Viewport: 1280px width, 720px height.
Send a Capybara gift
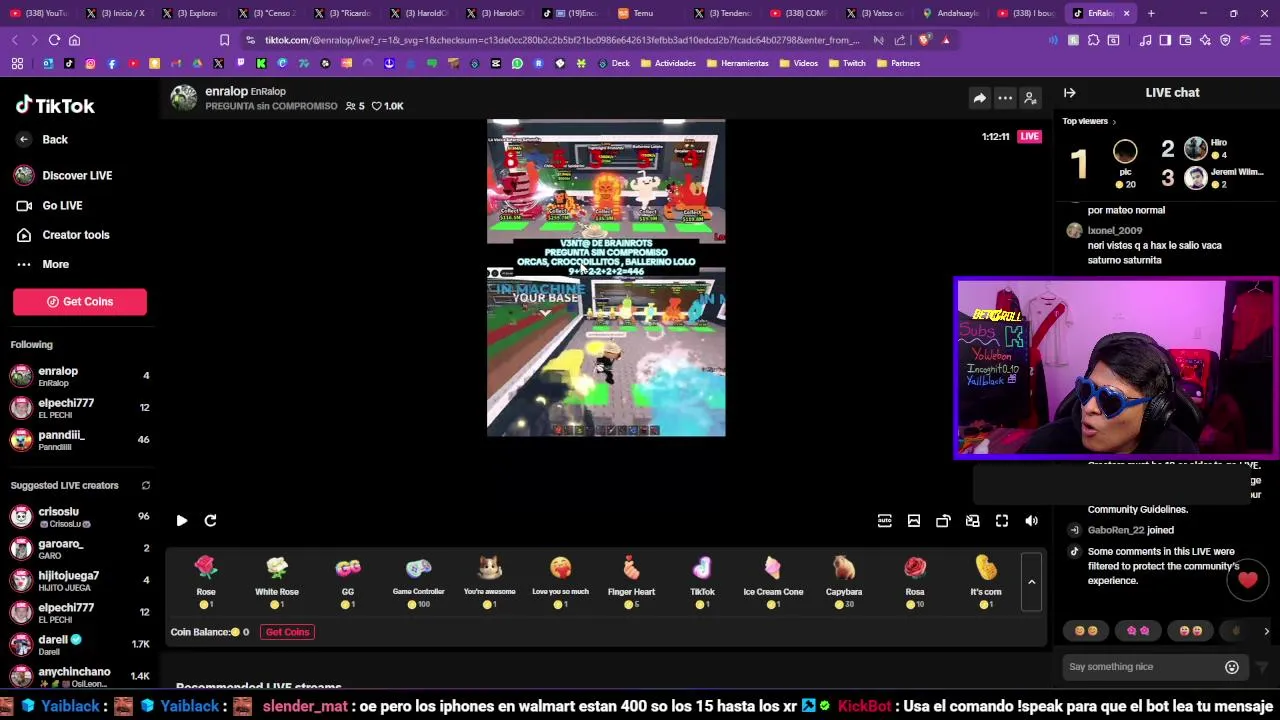coord(844,582)
